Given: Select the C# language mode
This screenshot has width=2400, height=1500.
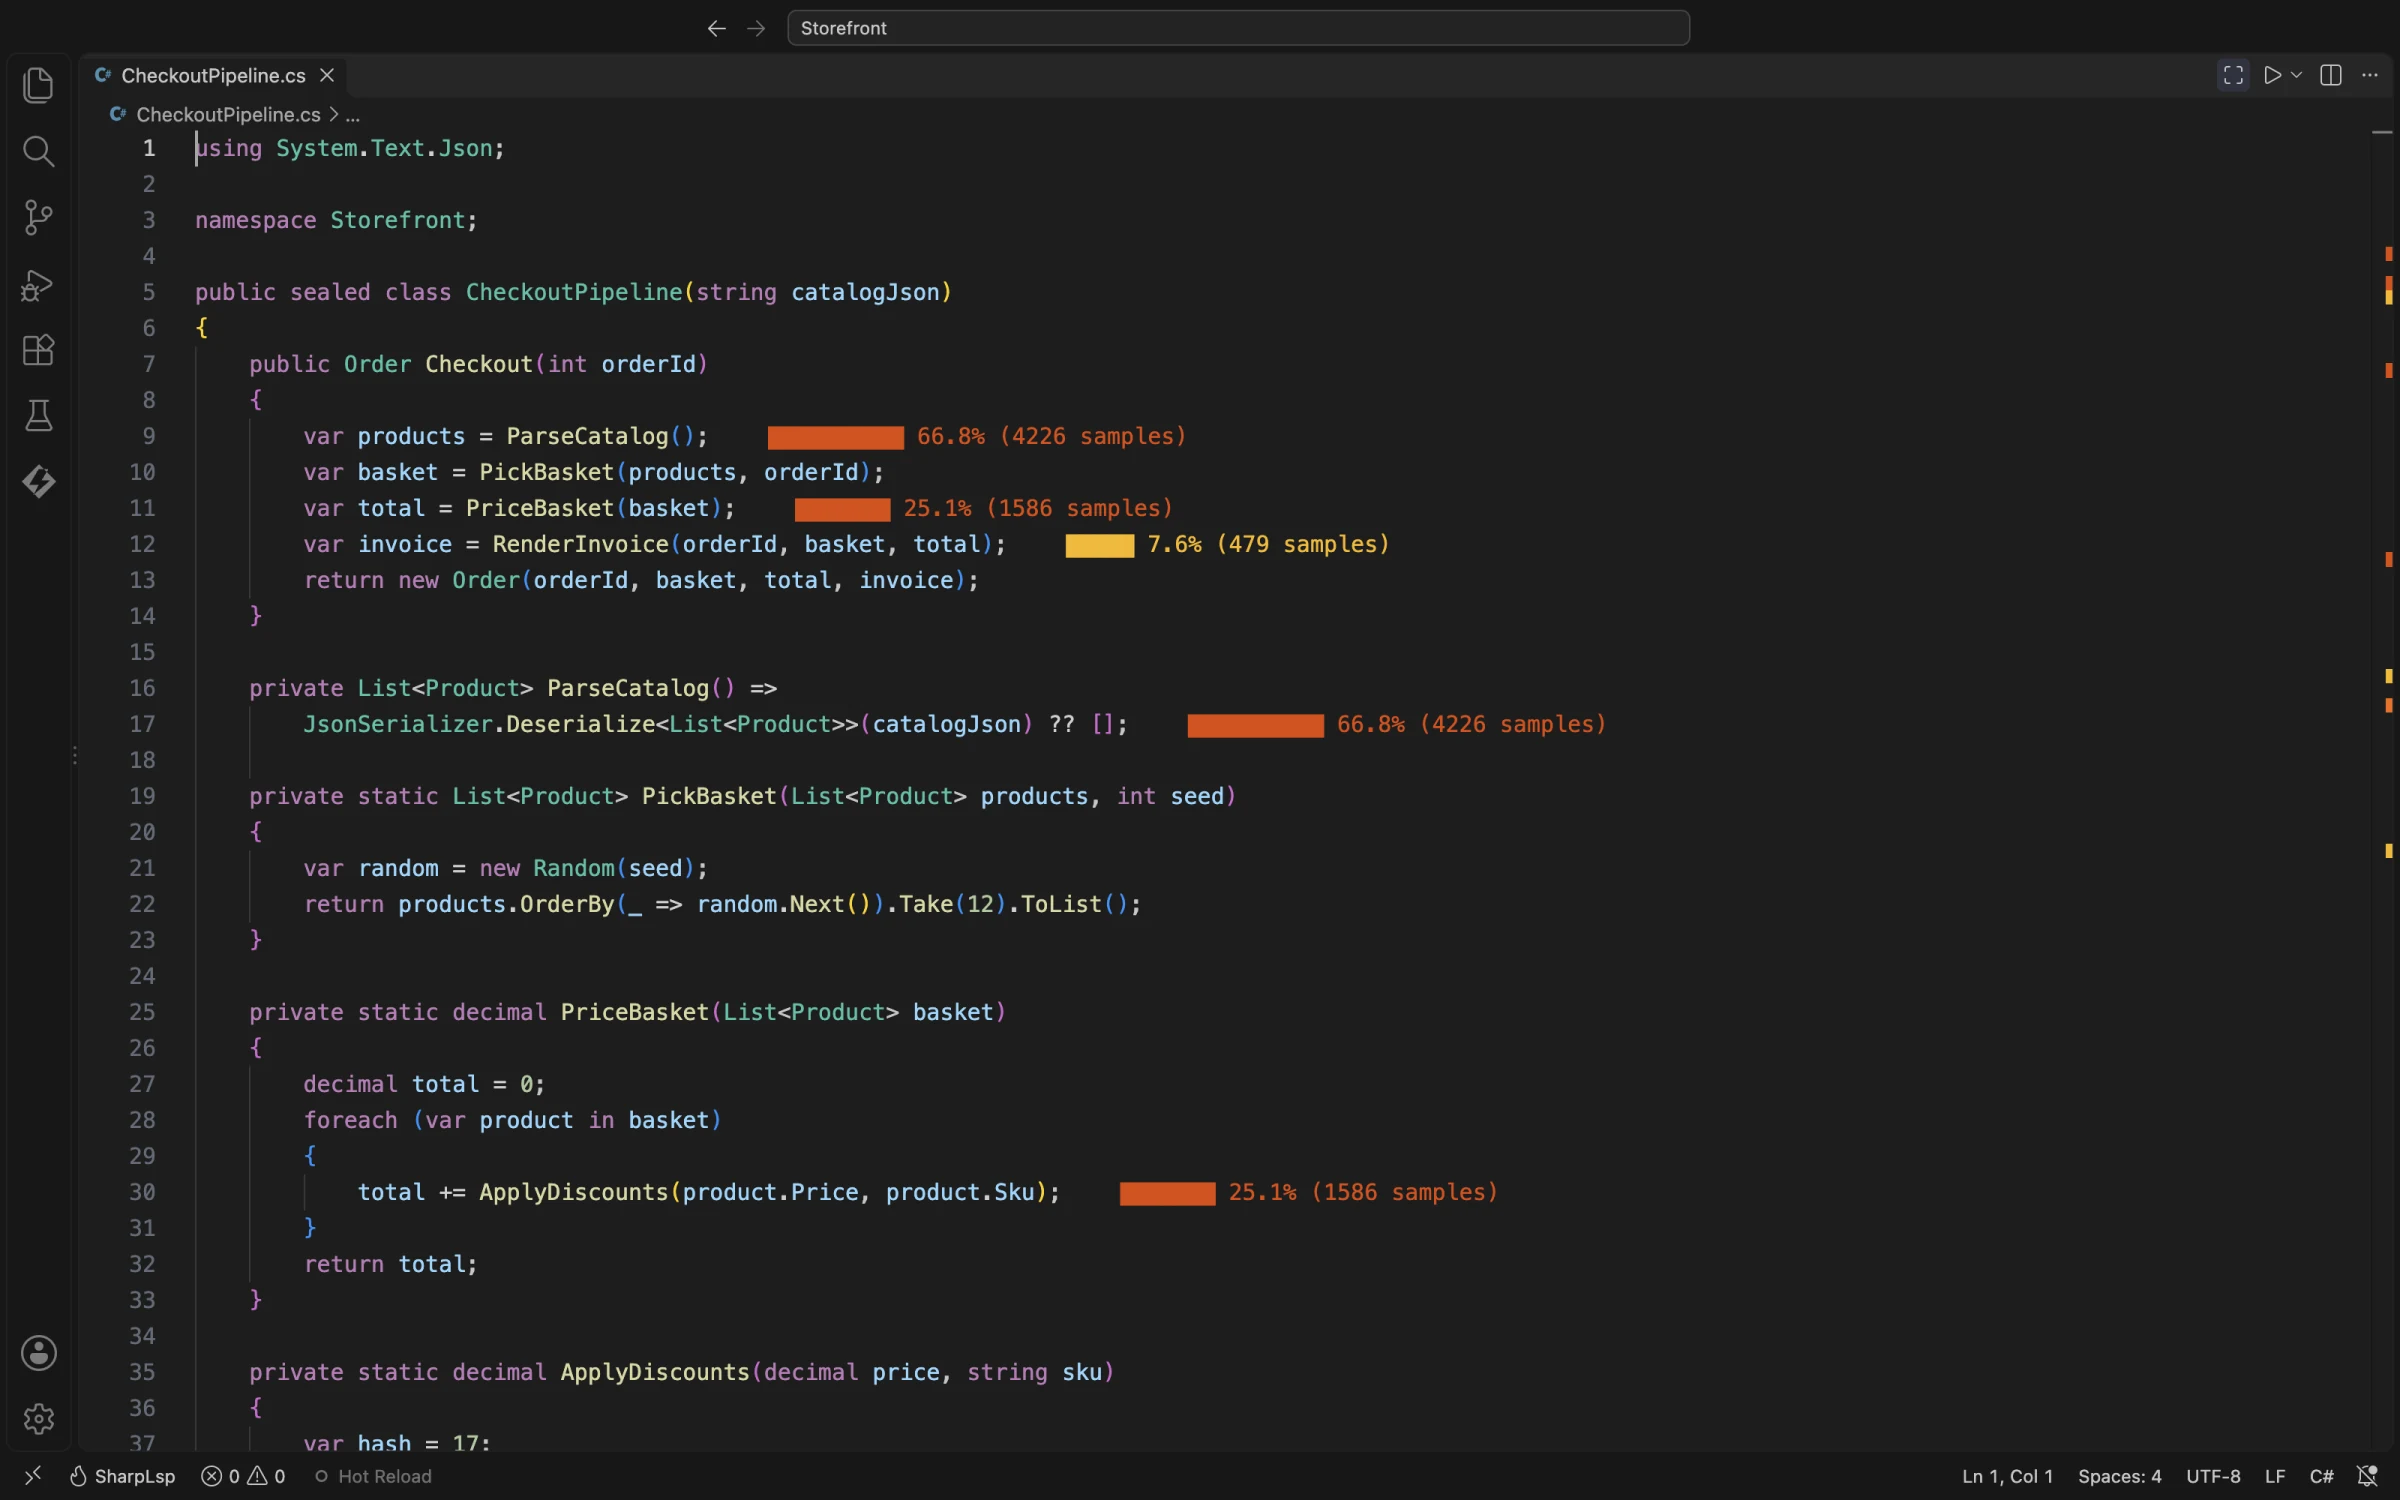Looking at the screenshot, I should click(2321, 1476).
